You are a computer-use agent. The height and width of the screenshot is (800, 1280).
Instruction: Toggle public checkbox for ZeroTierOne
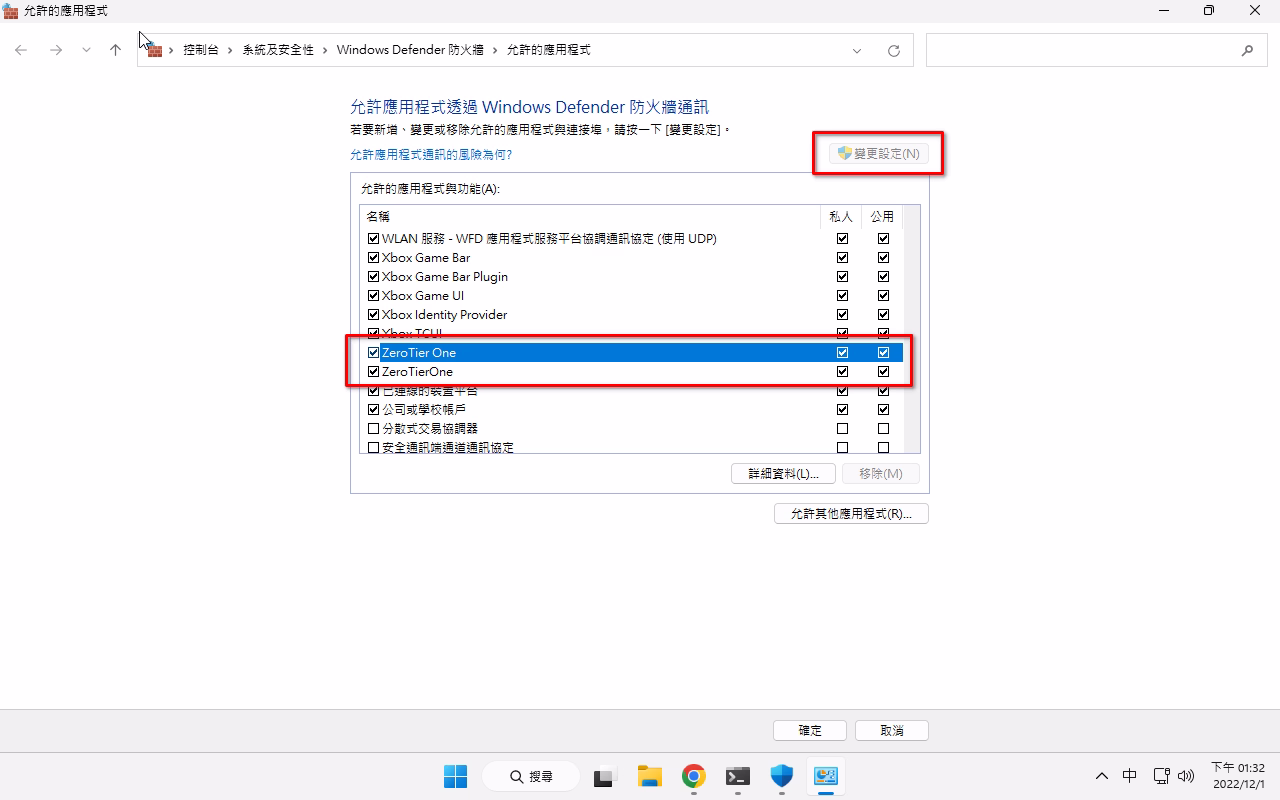883,372
